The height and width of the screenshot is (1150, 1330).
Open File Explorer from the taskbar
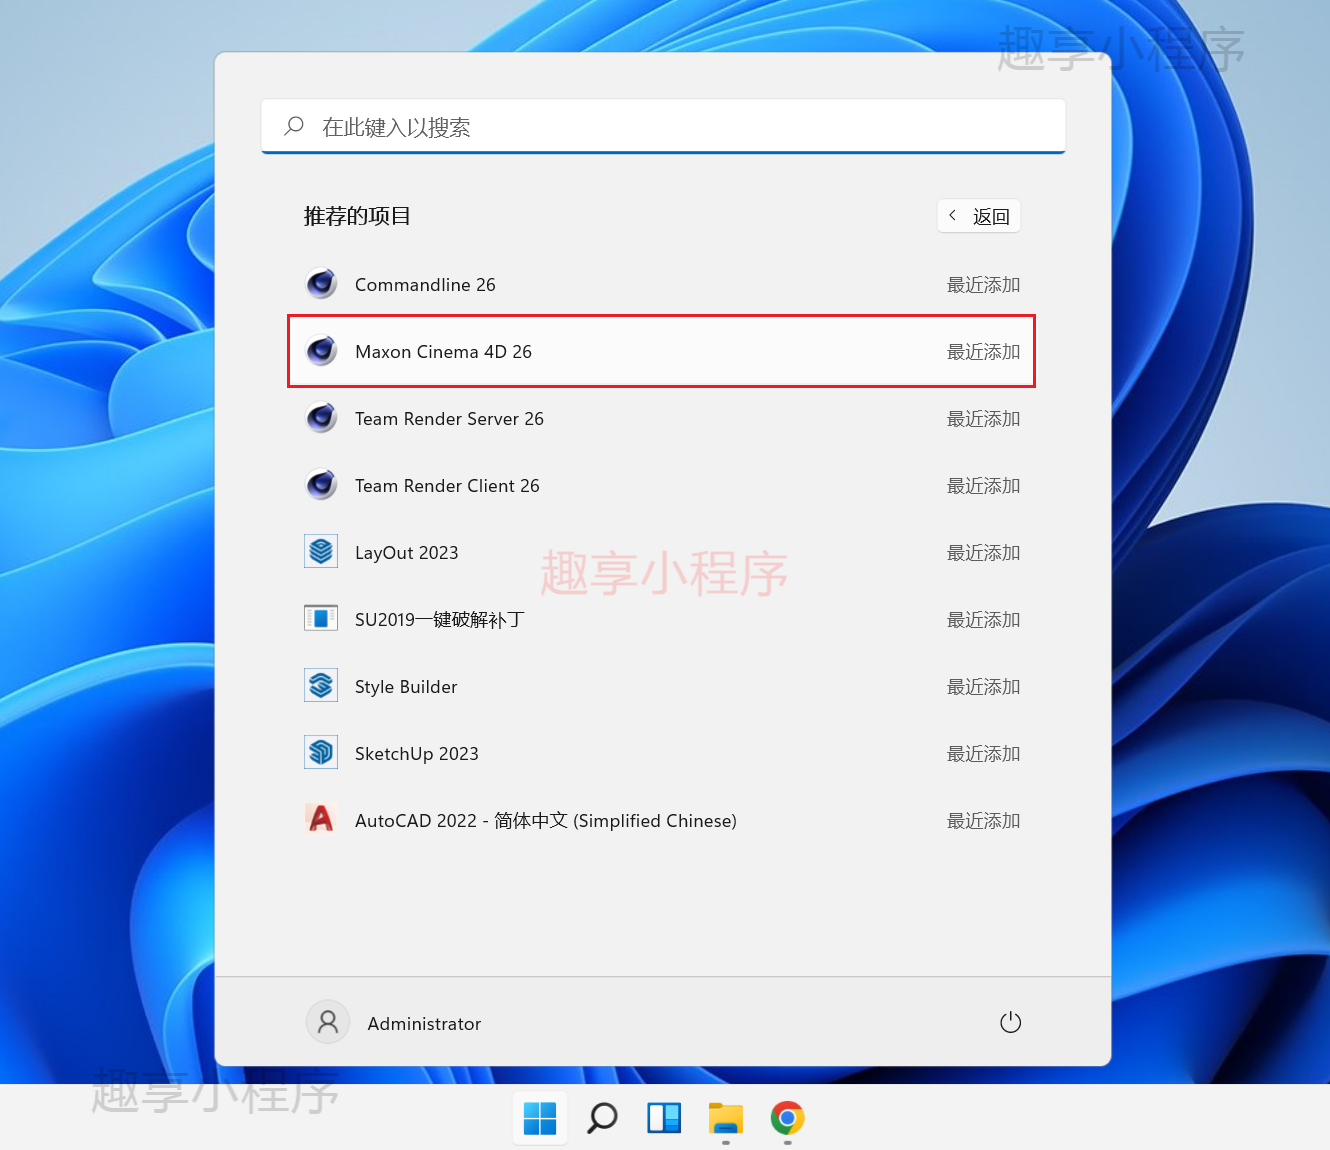(x=726, y=1118)
